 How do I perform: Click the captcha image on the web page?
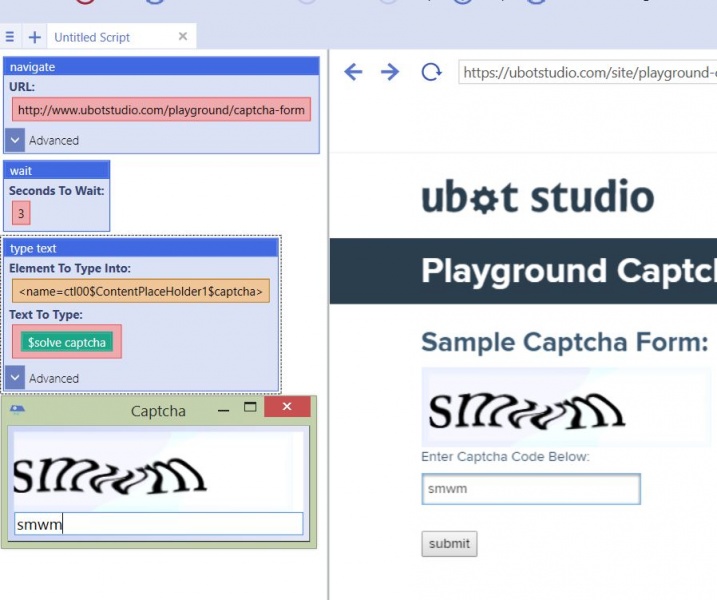(566, 407)
